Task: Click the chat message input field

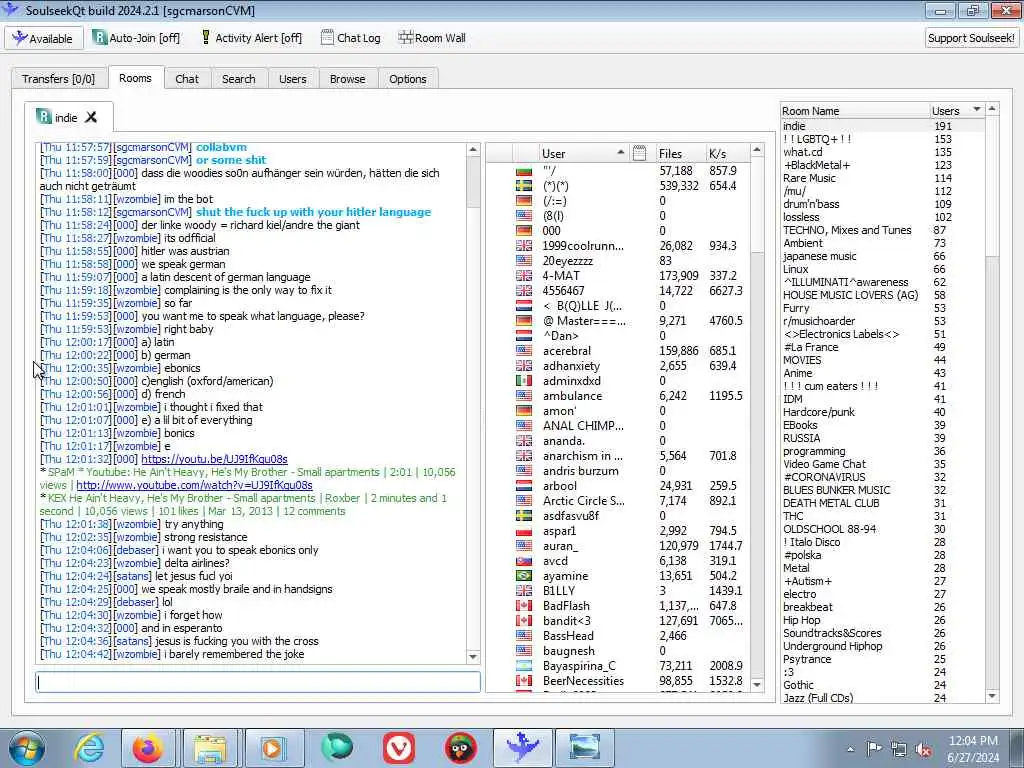Action: pyautogui.click(x=257, y=682)
